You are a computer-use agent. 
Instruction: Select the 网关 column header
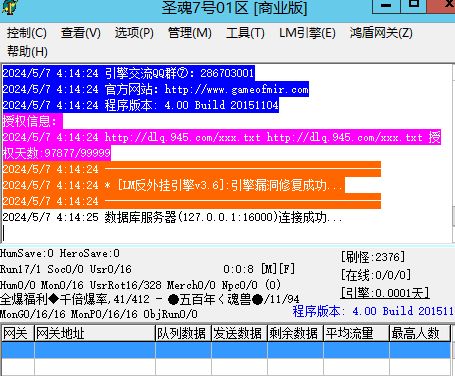(18, 333)
